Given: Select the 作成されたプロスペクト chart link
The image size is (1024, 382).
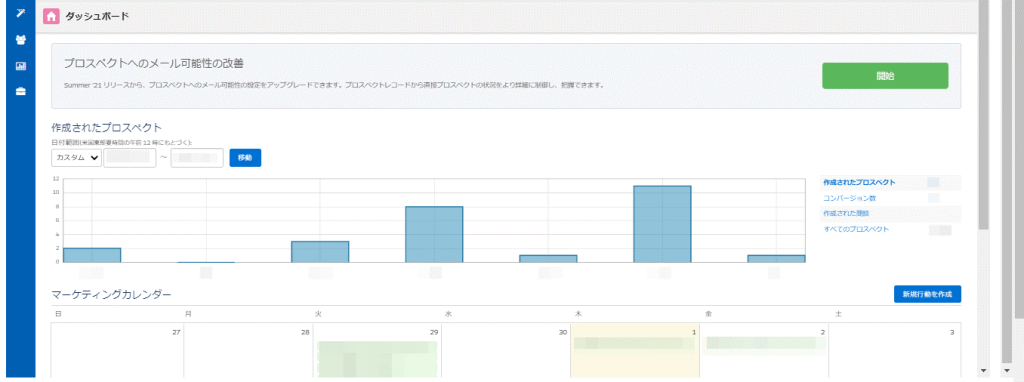Looking at the screenshot, I should click(859, 182).
